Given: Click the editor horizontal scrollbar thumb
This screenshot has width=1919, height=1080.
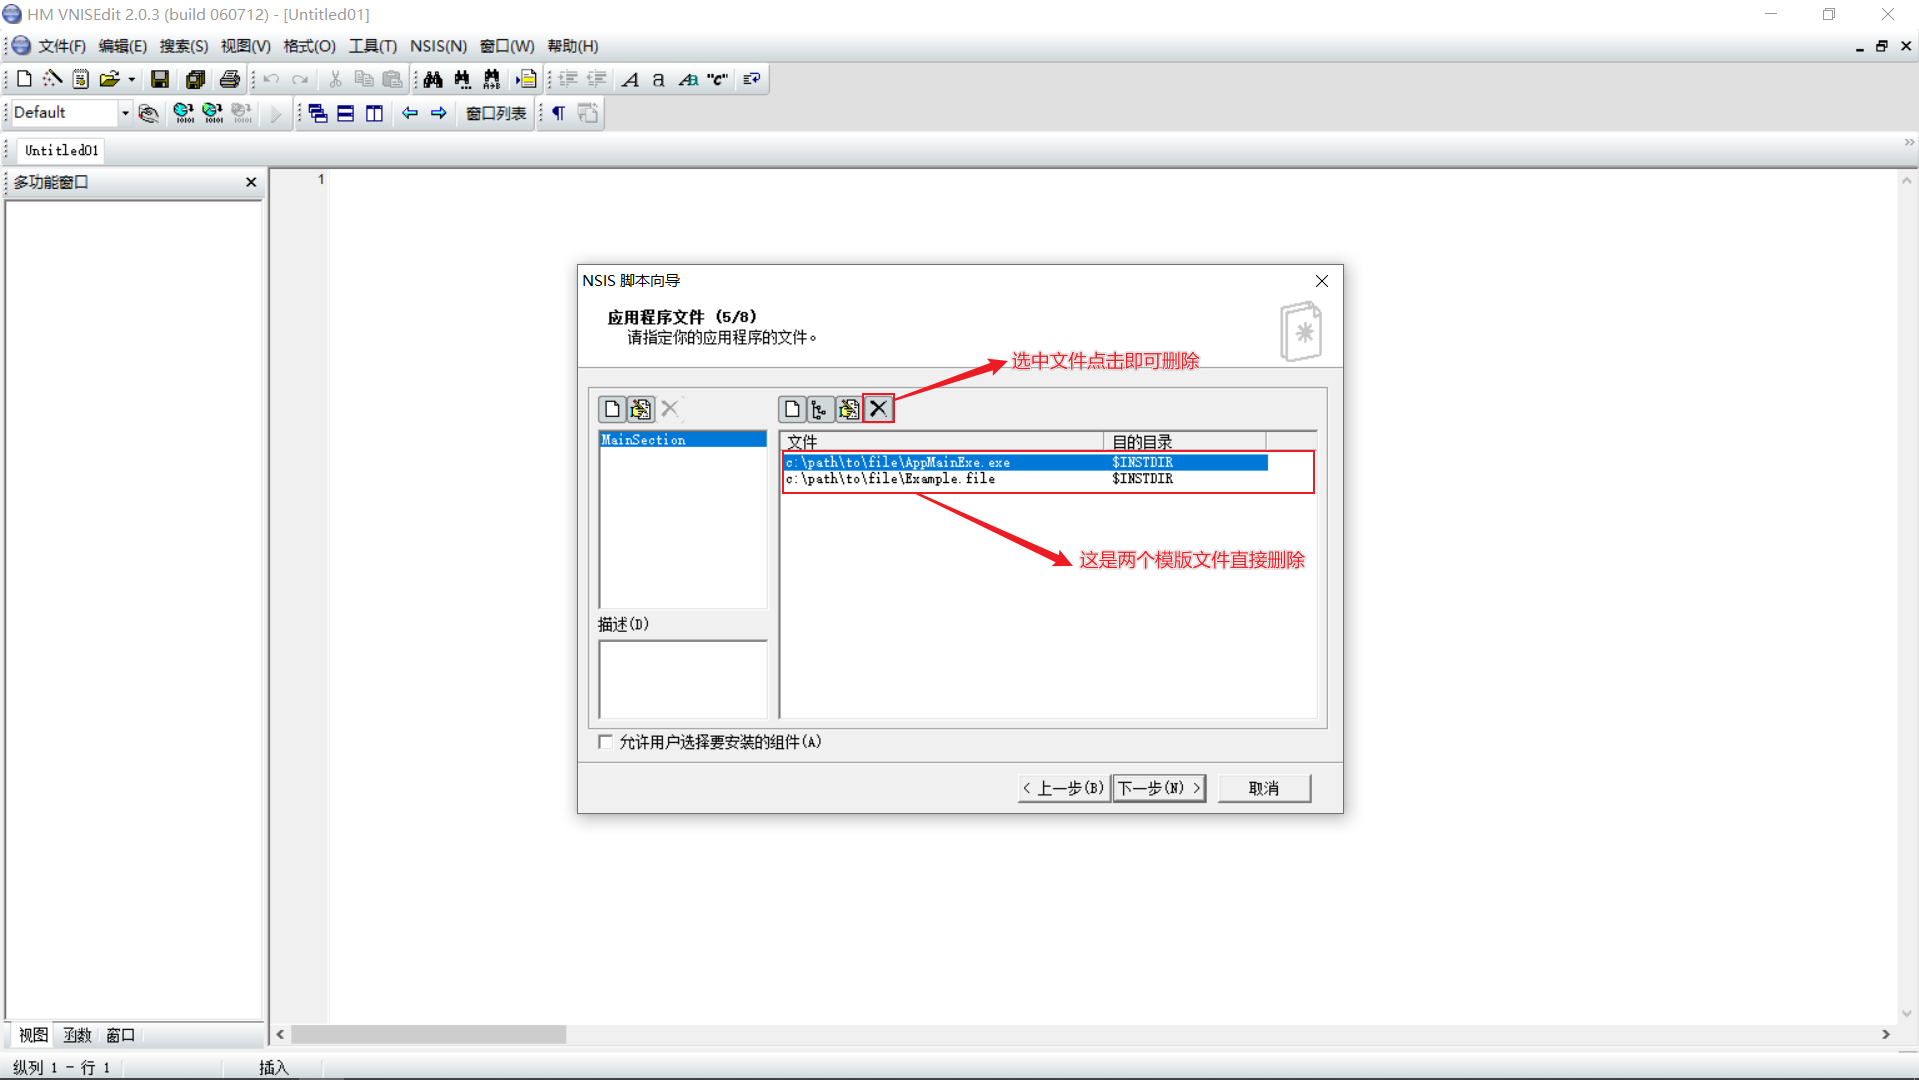Looking at the screenshot, I should point(428,1034).
